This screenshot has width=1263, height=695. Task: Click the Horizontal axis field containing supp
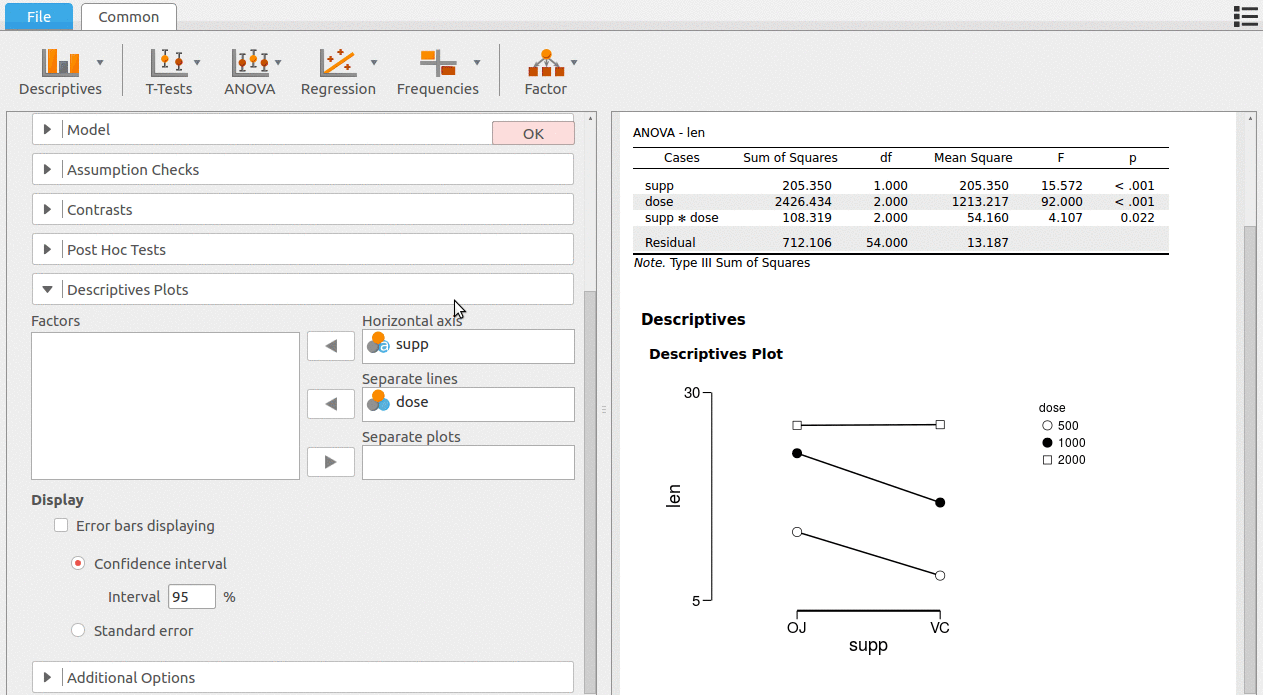(x=468, y=346)
